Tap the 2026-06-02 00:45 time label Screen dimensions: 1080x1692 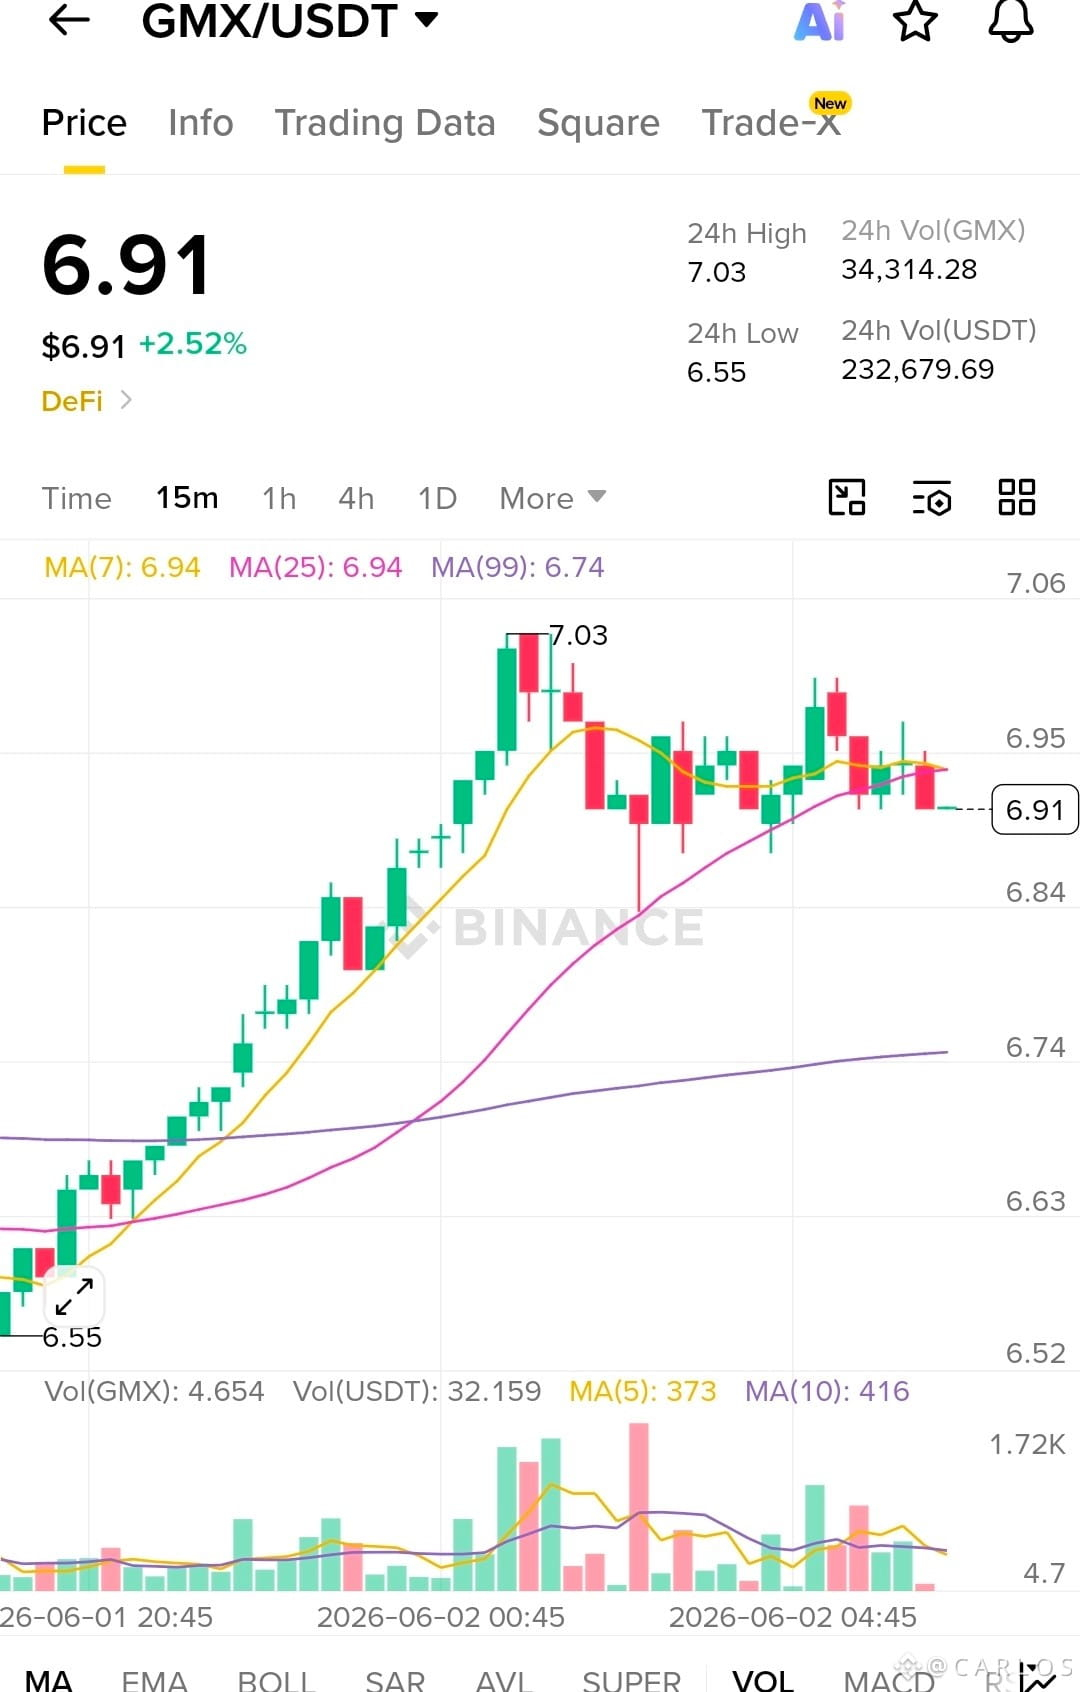(441, 1617)
